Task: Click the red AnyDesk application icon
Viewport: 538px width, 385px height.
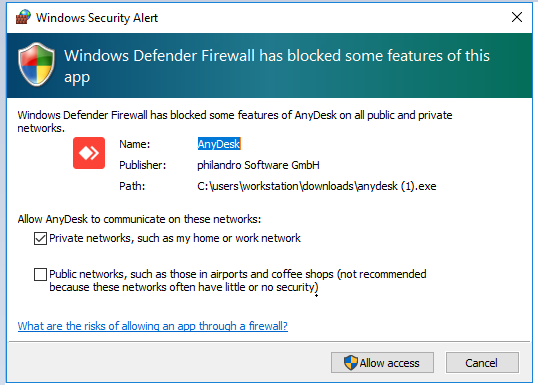Action: tap(89, 153)
